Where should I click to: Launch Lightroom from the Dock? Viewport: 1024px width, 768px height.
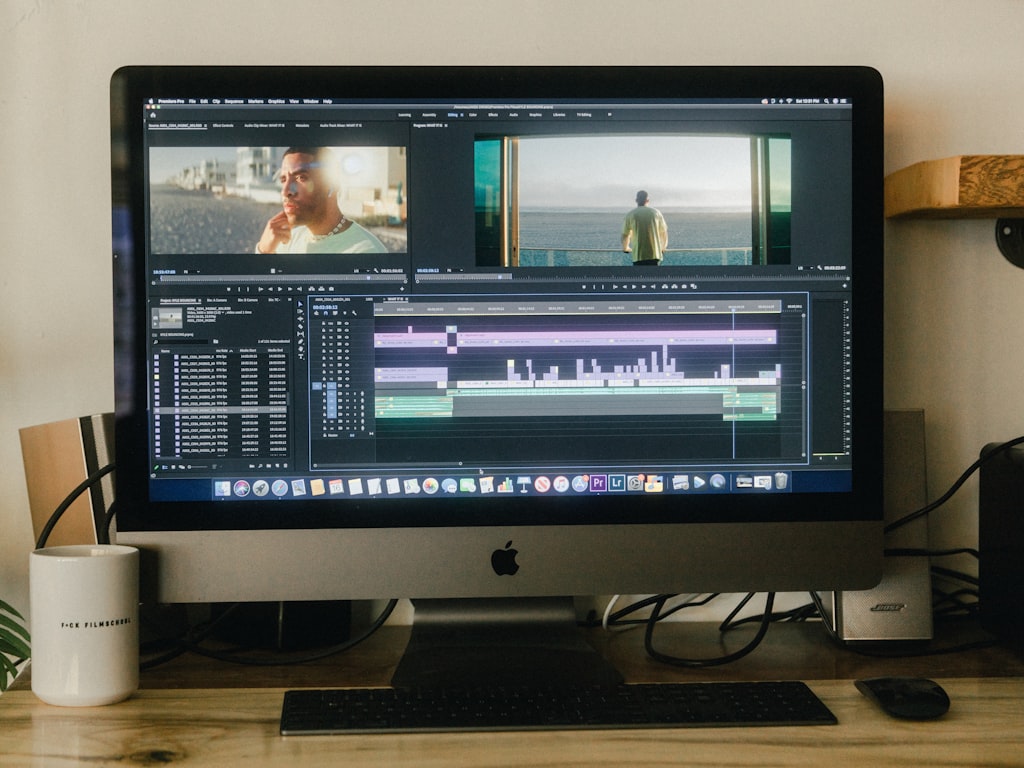(616, 483)
